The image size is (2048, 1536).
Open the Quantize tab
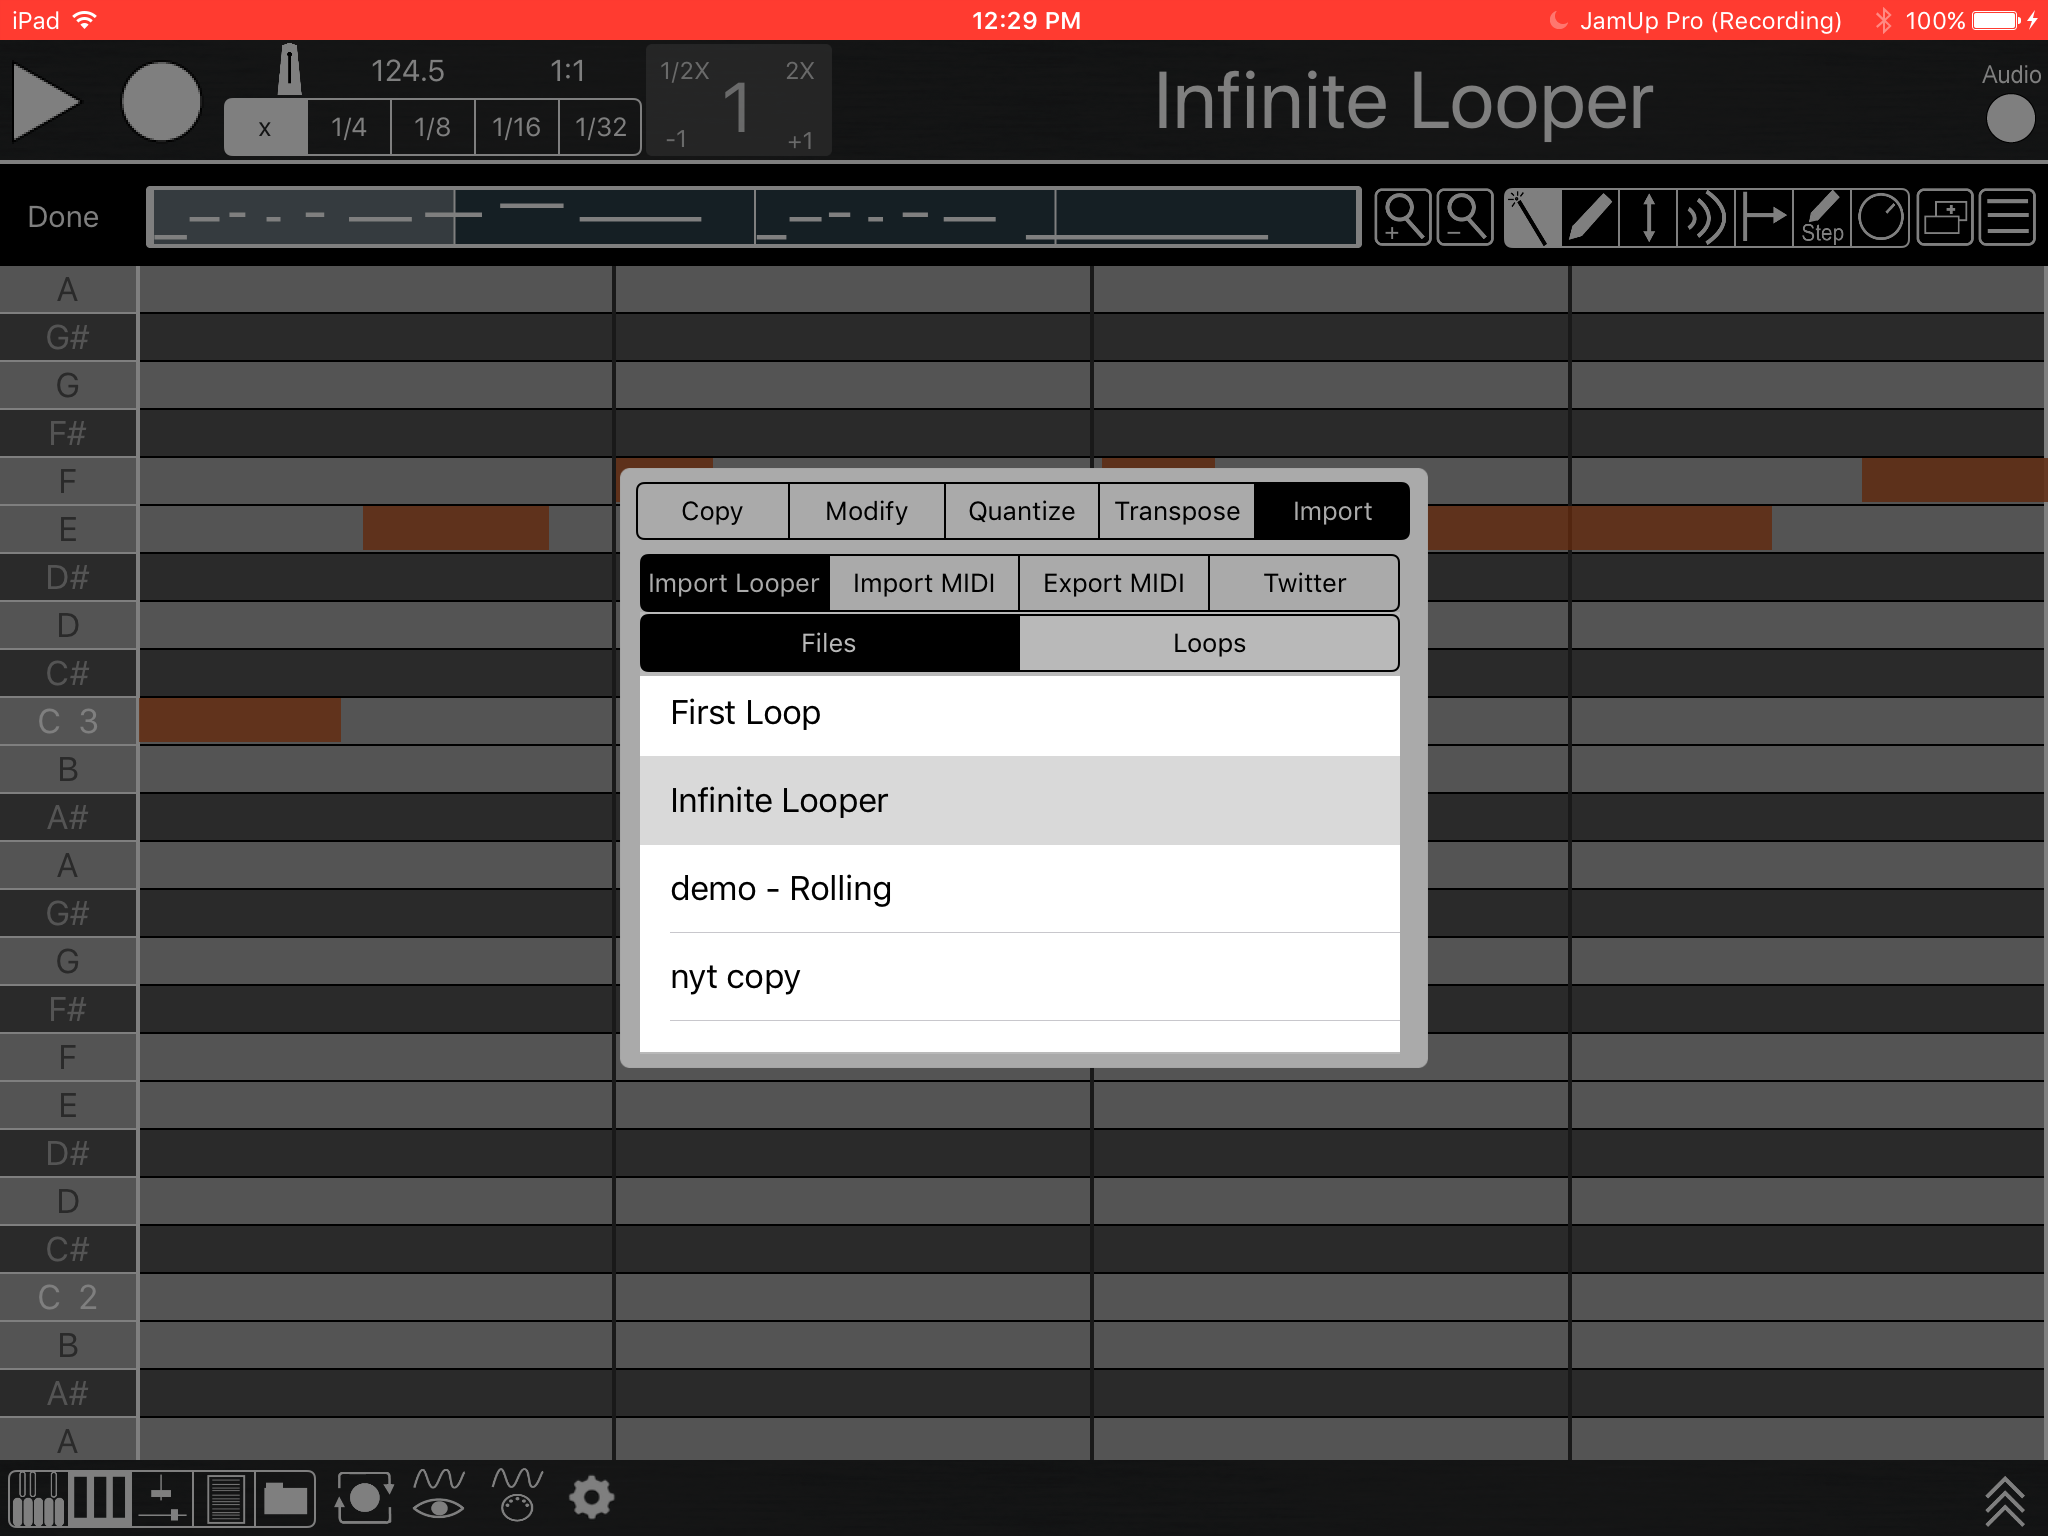coord(1022,511)
